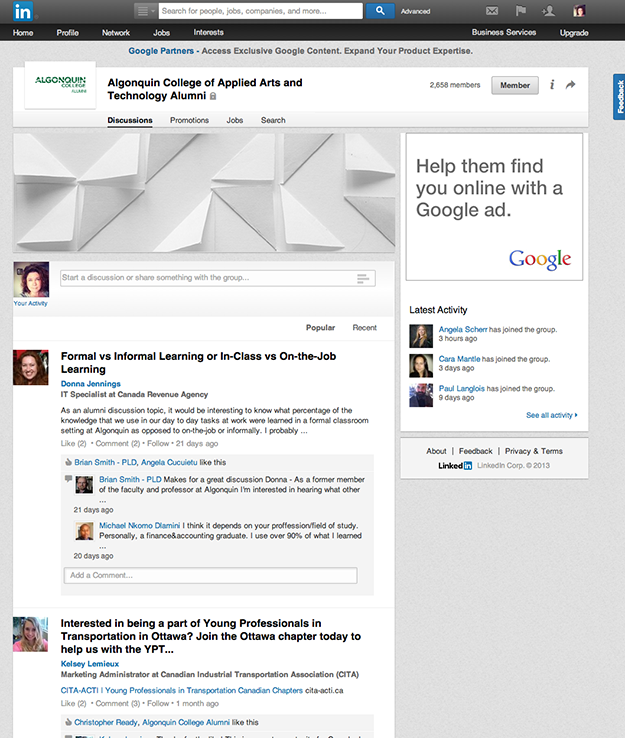The width and height of the screenshot is (625, 738).
Task: Open the Advanced search link
Action: click(415, 11)
